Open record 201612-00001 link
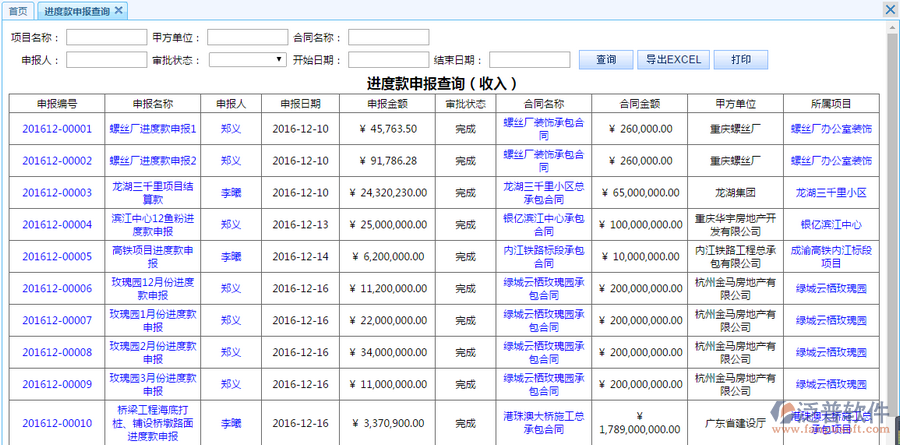Viewport: 900px width, 445px height. [x=57, y=129]
